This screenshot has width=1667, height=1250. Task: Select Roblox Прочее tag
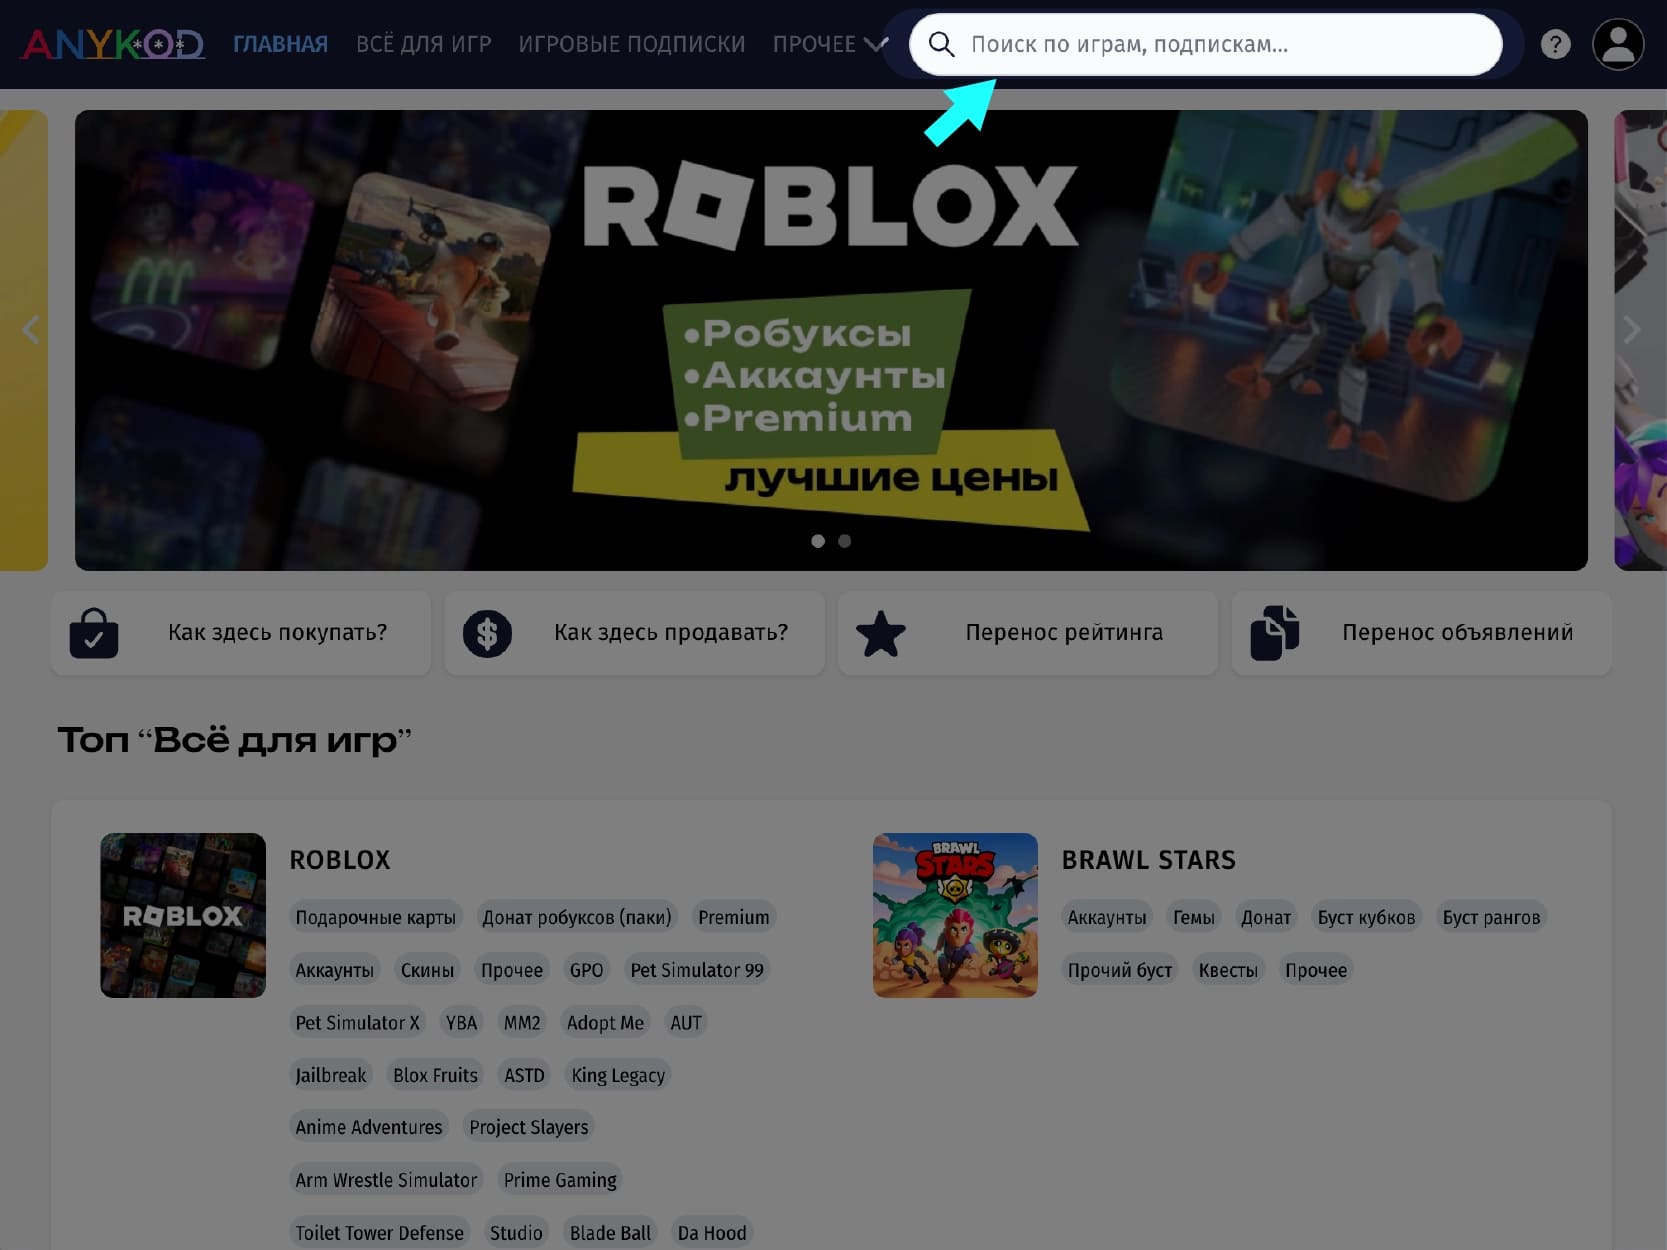point(512,970)
